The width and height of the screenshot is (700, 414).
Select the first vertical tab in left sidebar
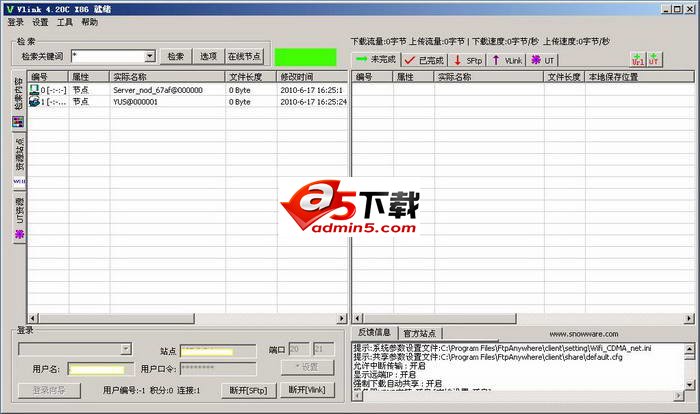click(x=19, y=99)
